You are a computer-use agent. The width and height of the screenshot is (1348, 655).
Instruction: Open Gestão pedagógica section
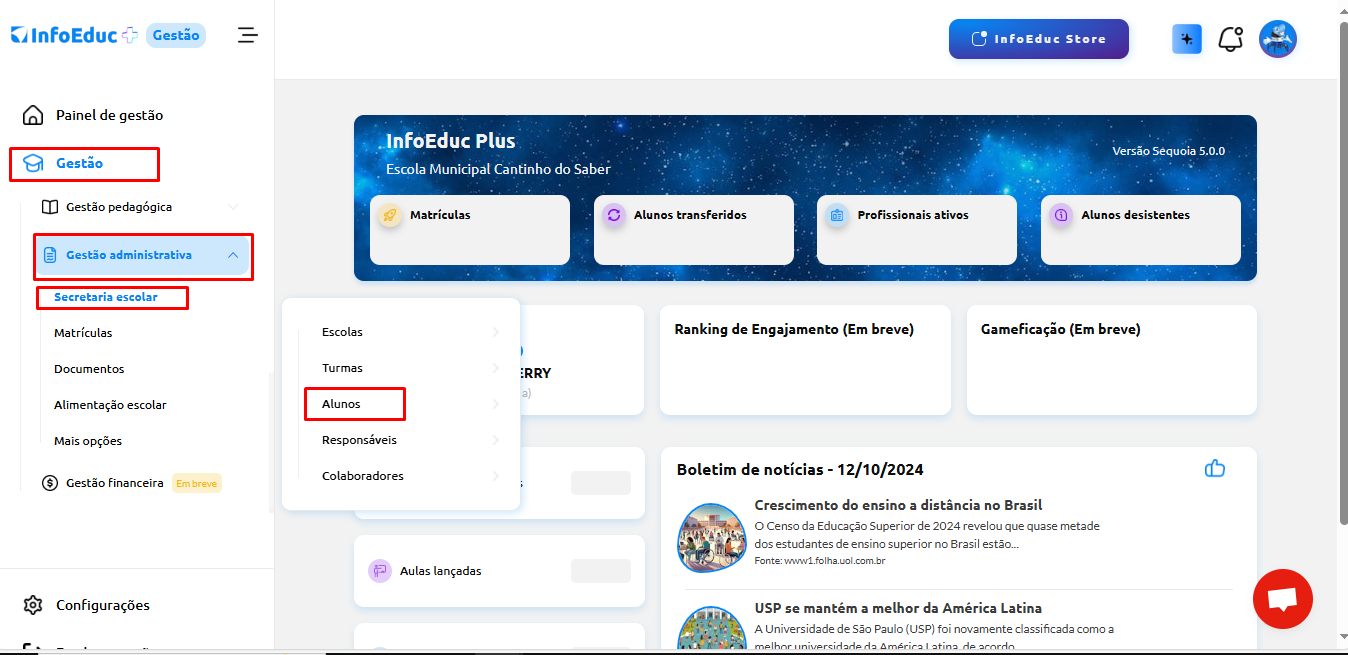[119, 207]
